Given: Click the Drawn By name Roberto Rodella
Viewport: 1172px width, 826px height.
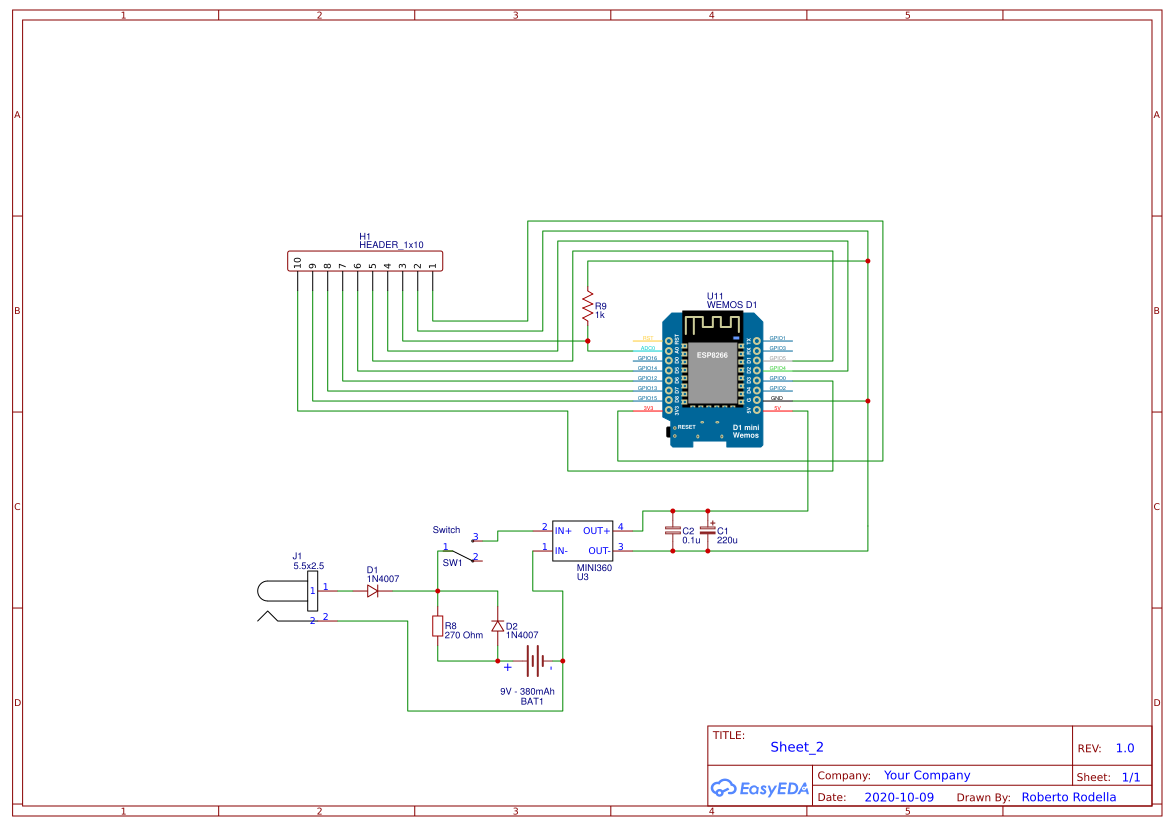Looking at the screenshot, I should 1070,797.
